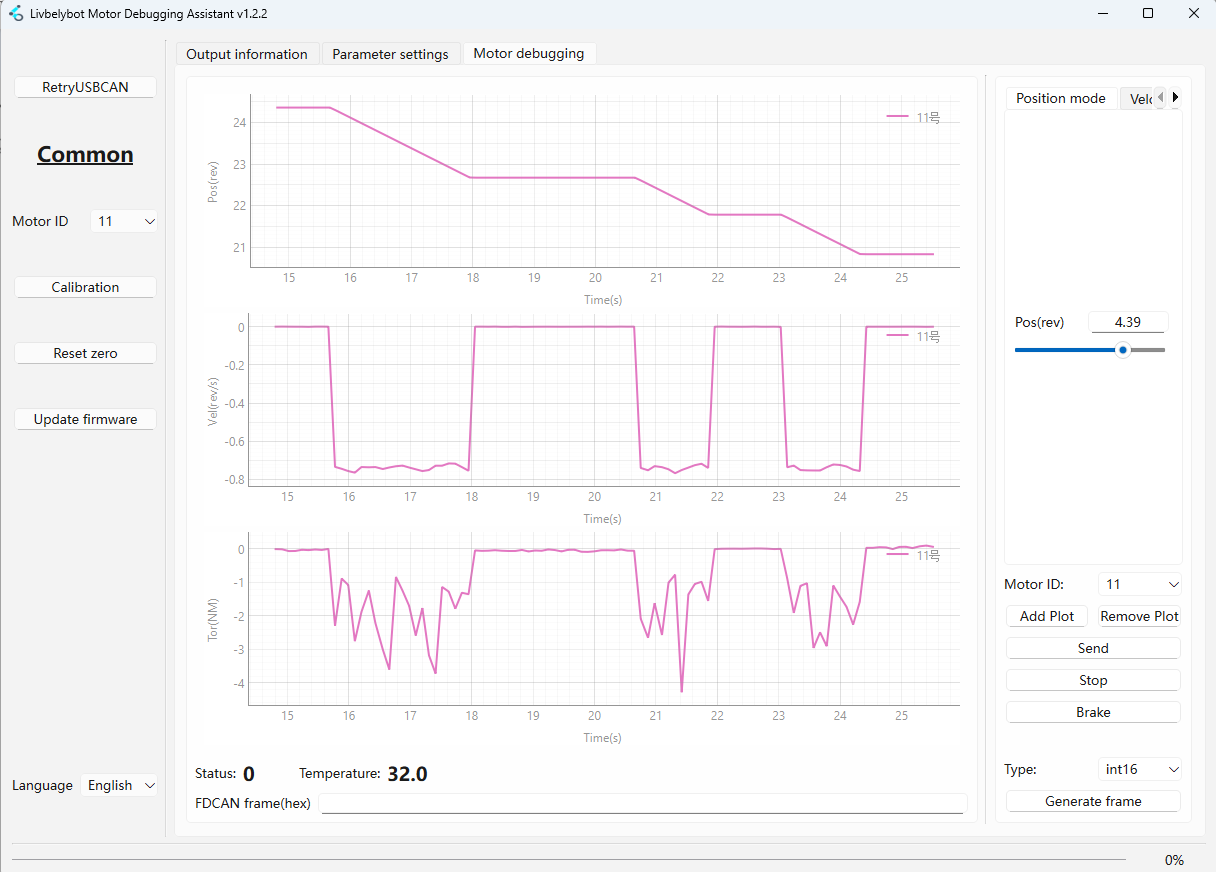Open the Motor ID dropdown in Common panel
The image size is (1216, 872).
pos(124,221)
